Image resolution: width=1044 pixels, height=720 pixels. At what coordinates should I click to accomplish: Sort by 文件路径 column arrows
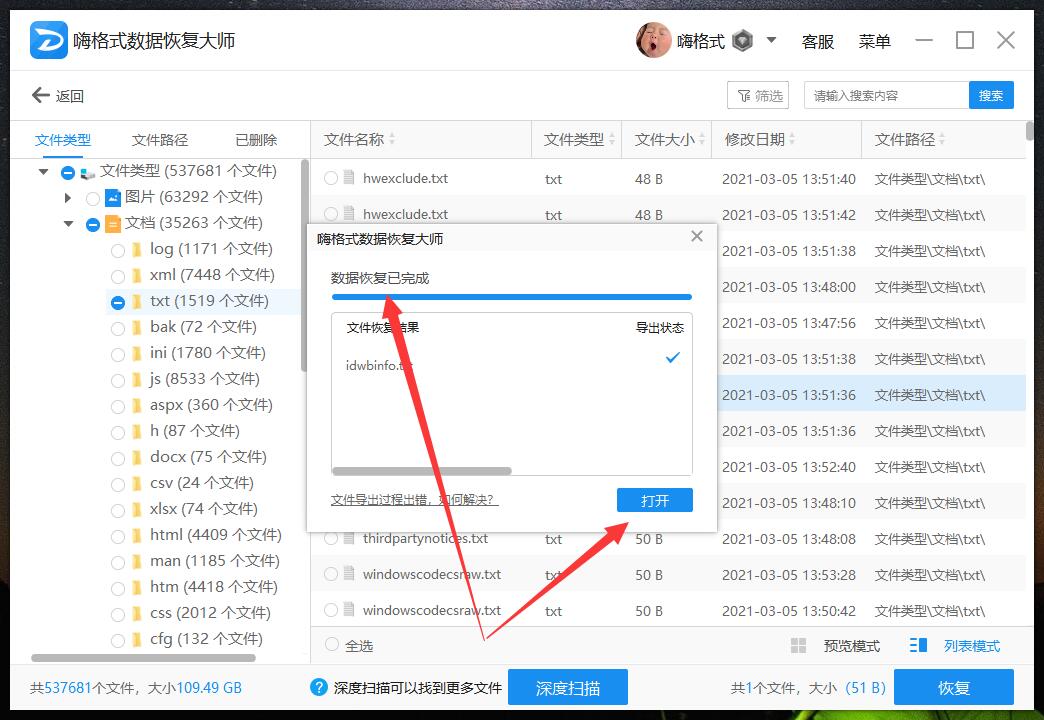[x=942, y=139]
